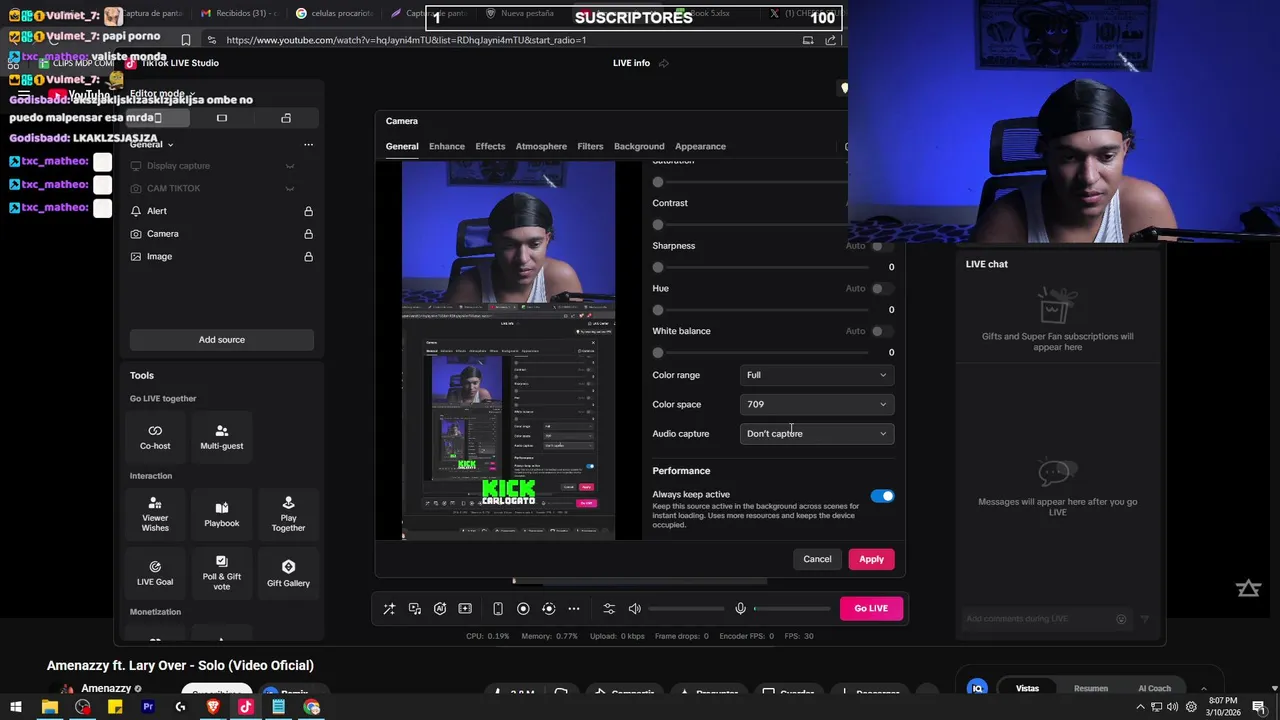Open File Explorer from the taskbar
Screen dimensions: 1280x720
(x=49, y=707)
